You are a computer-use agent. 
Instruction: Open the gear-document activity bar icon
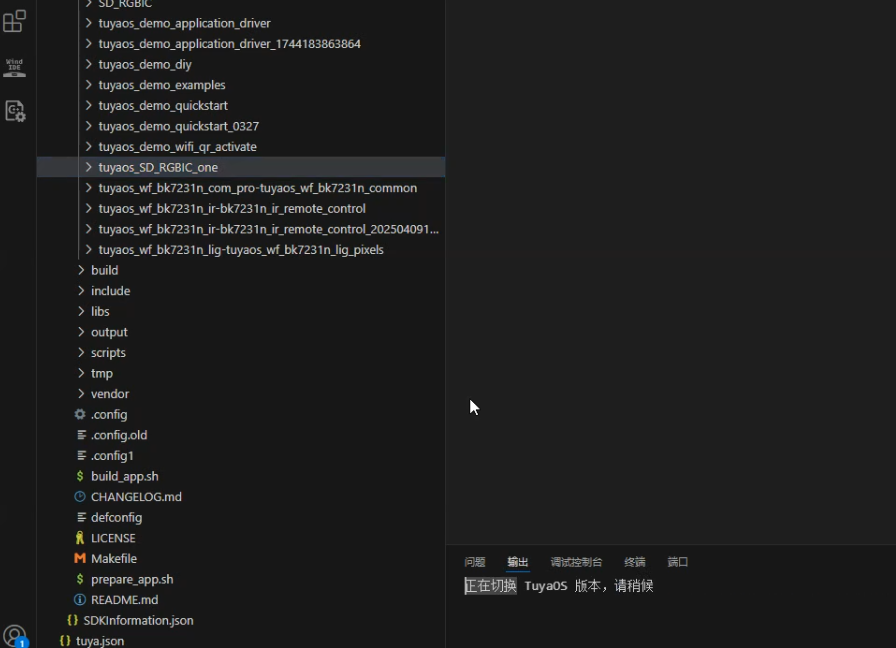click(15, 111)
